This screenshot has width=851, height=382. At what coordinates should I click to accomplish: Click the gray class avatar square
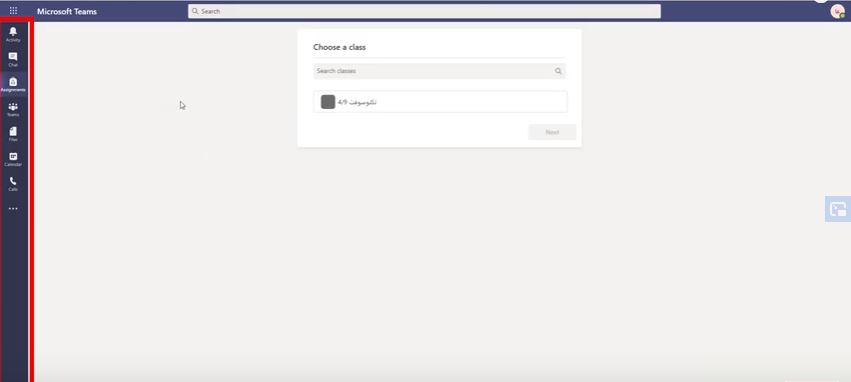point(328,102)
